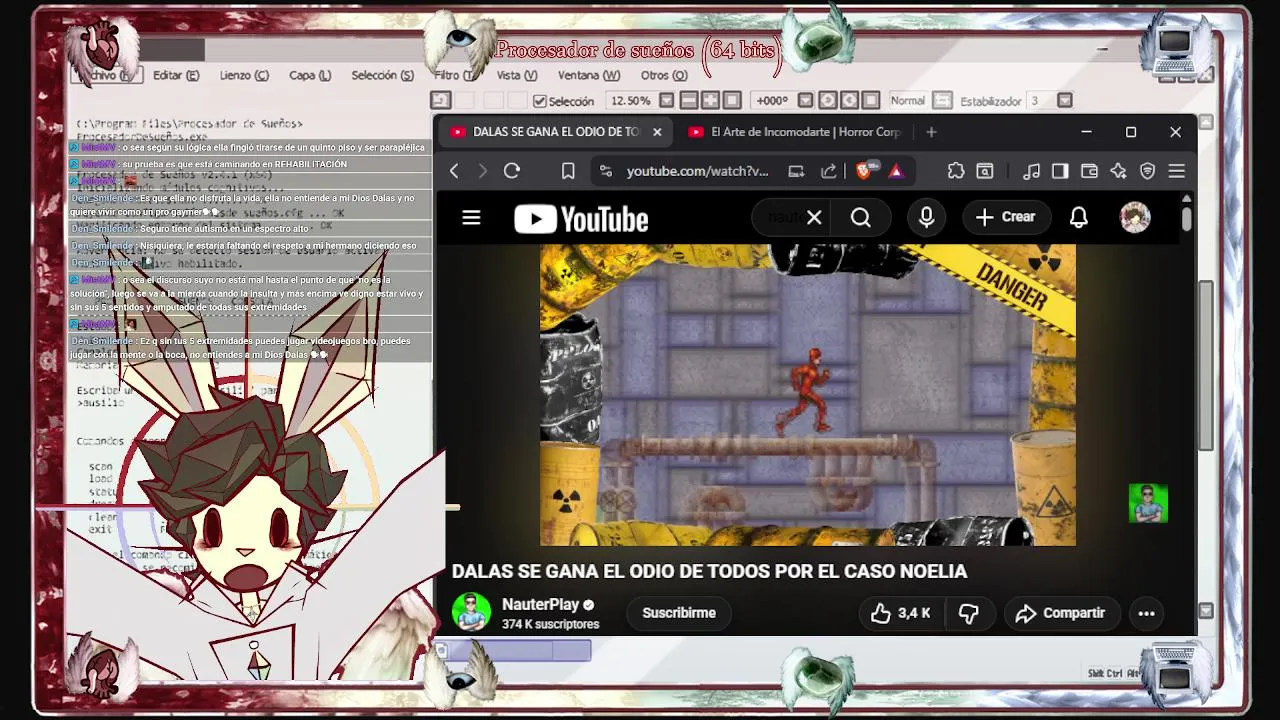Reset canvas rotation button in toolbar
This screenshot has width=1280, height=720.
pos(871,101)
